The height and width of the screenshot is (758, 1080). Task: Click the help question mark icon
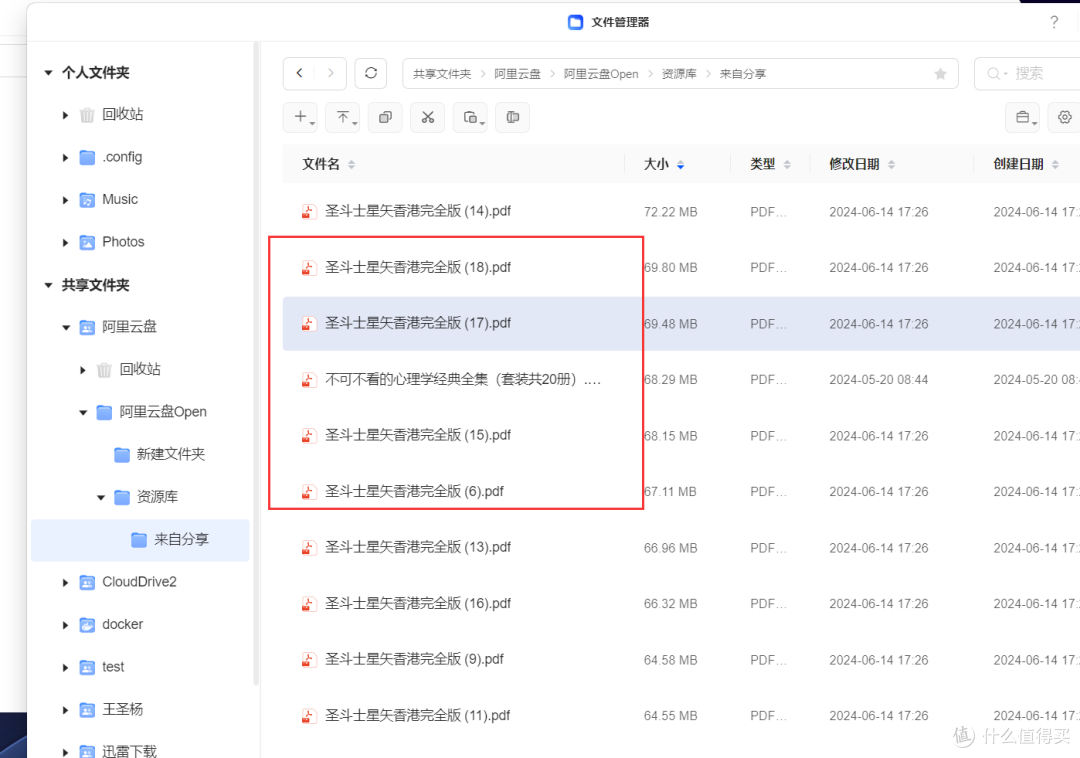1054,22
